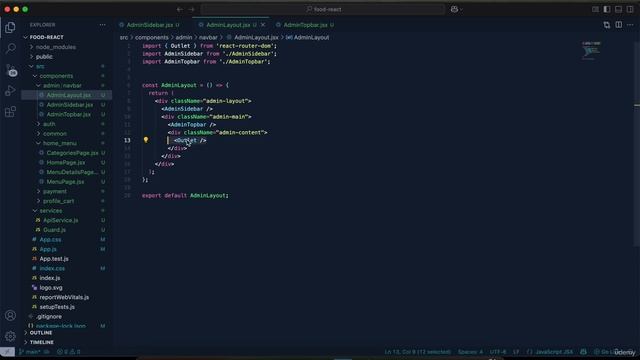Open the Accounts icon in activity bar

(x=10, y=316)
